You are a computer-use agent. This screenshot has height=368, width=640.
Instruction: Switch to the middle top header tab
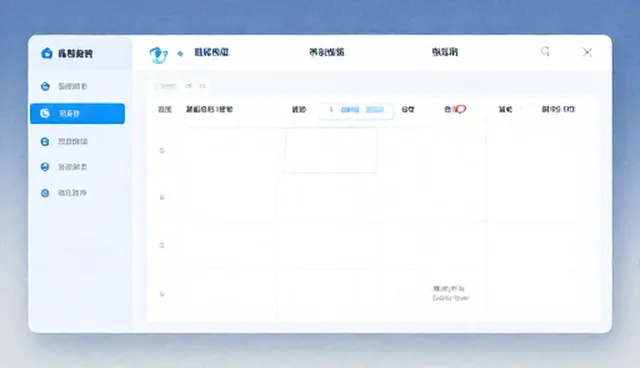click(327, 52)
